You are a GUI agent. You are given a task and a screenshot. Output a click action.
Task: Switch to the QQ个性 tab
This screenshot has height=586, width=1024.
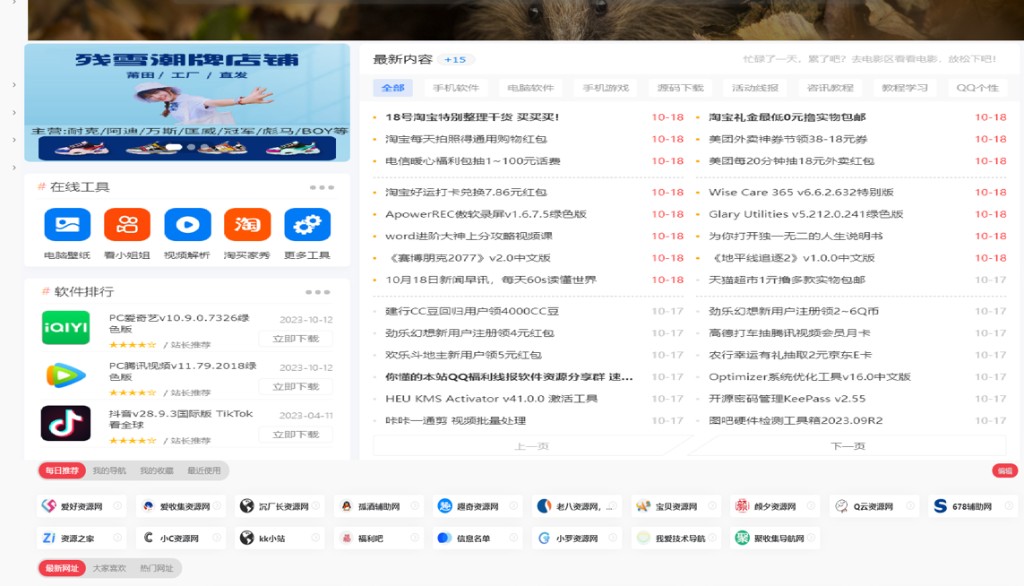pos(978,88)
